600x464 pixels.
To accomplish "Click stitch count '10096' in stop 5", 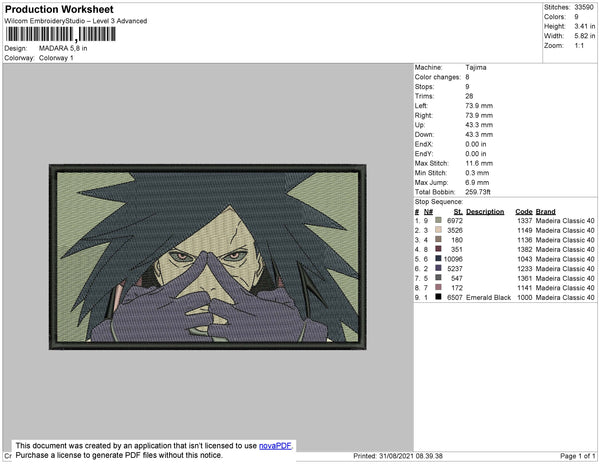I will tap(453, 259).
